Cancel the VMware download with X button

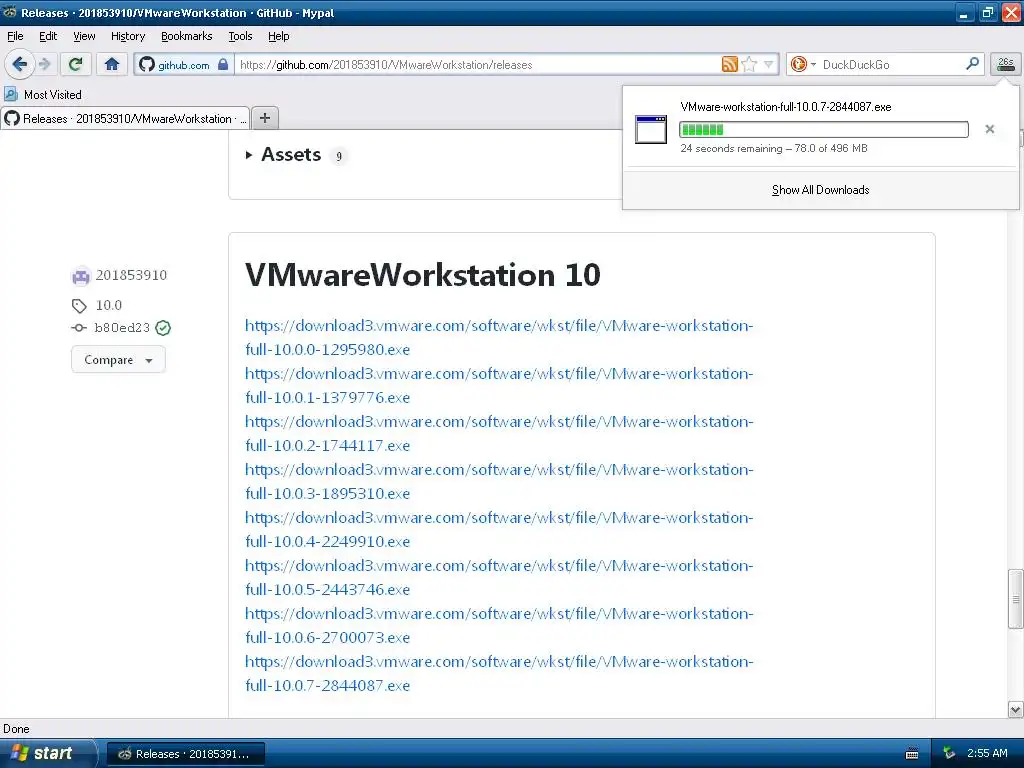pyautogui.click(x=989, y=129)
